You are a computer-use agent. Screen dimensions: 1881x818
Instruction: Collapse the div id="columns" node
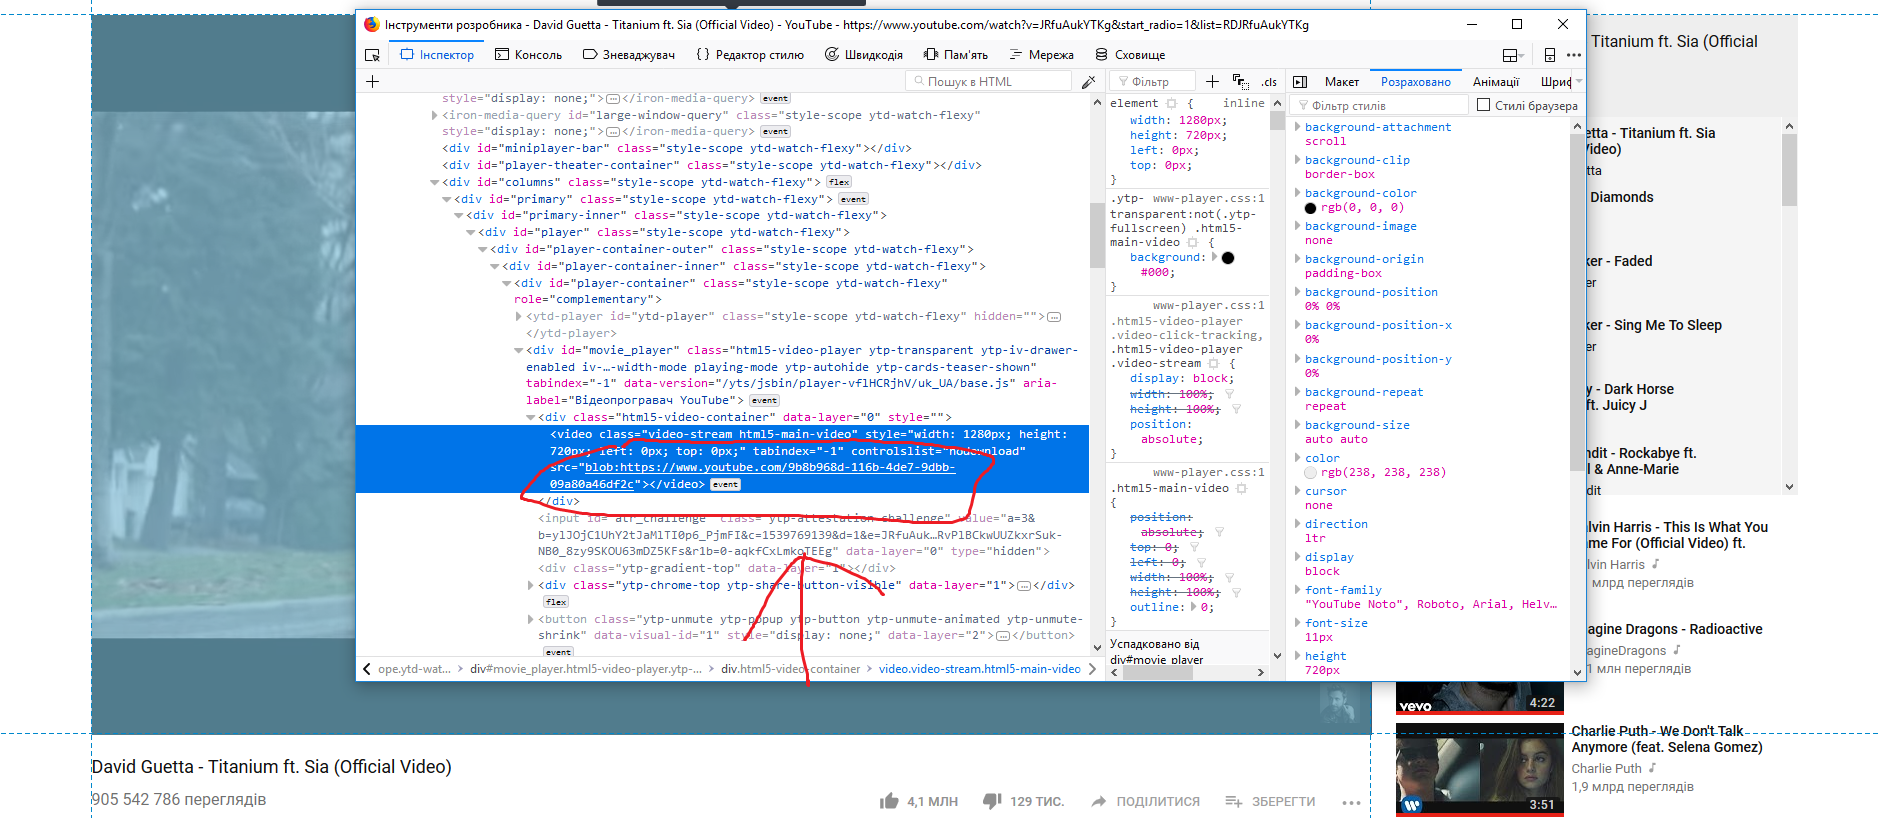tap(434, 182)
